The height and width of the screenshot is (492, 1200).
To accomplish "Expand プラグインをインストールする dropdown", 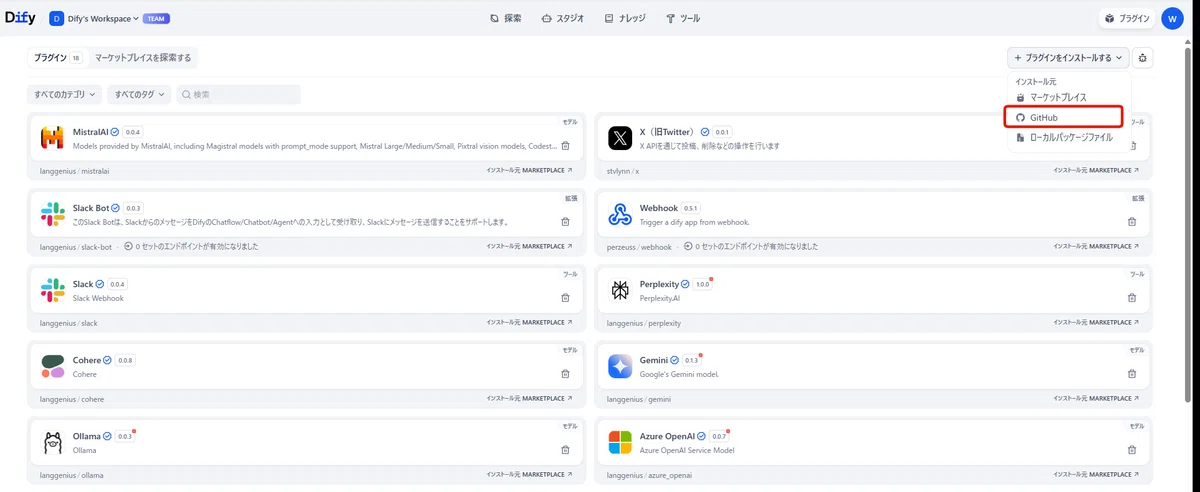I will click(x=1069, y=58).
